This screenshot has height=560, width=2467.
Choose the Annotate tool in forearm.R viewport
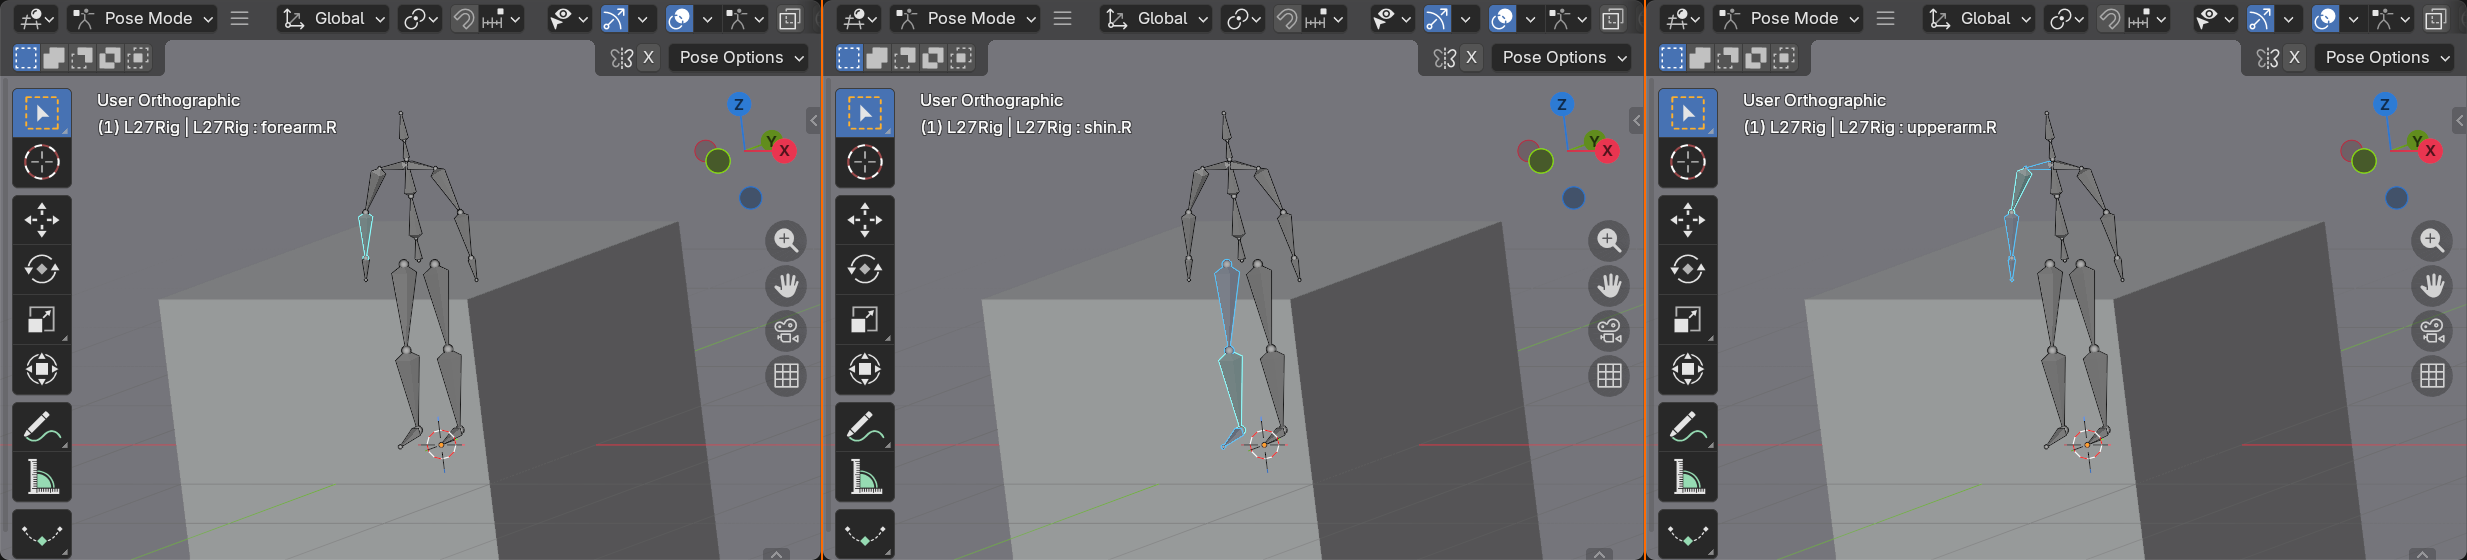[42, 427]
